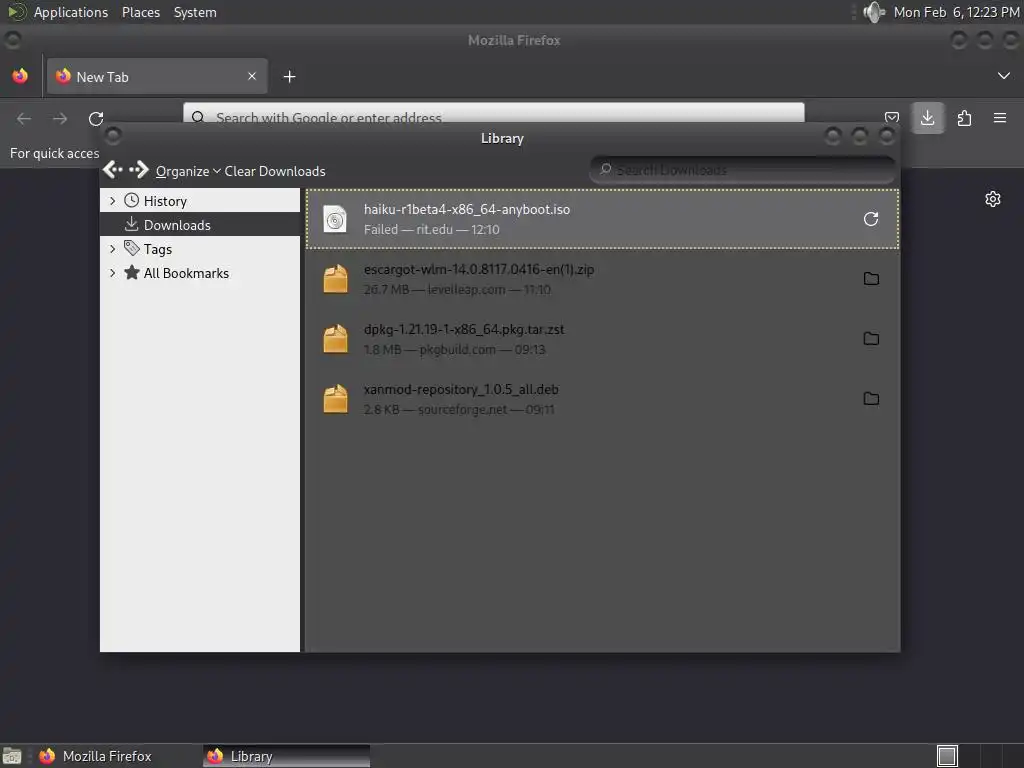Select haiku-r1beta4-x86_64-anyboot.iso file name

click(467, 209)
